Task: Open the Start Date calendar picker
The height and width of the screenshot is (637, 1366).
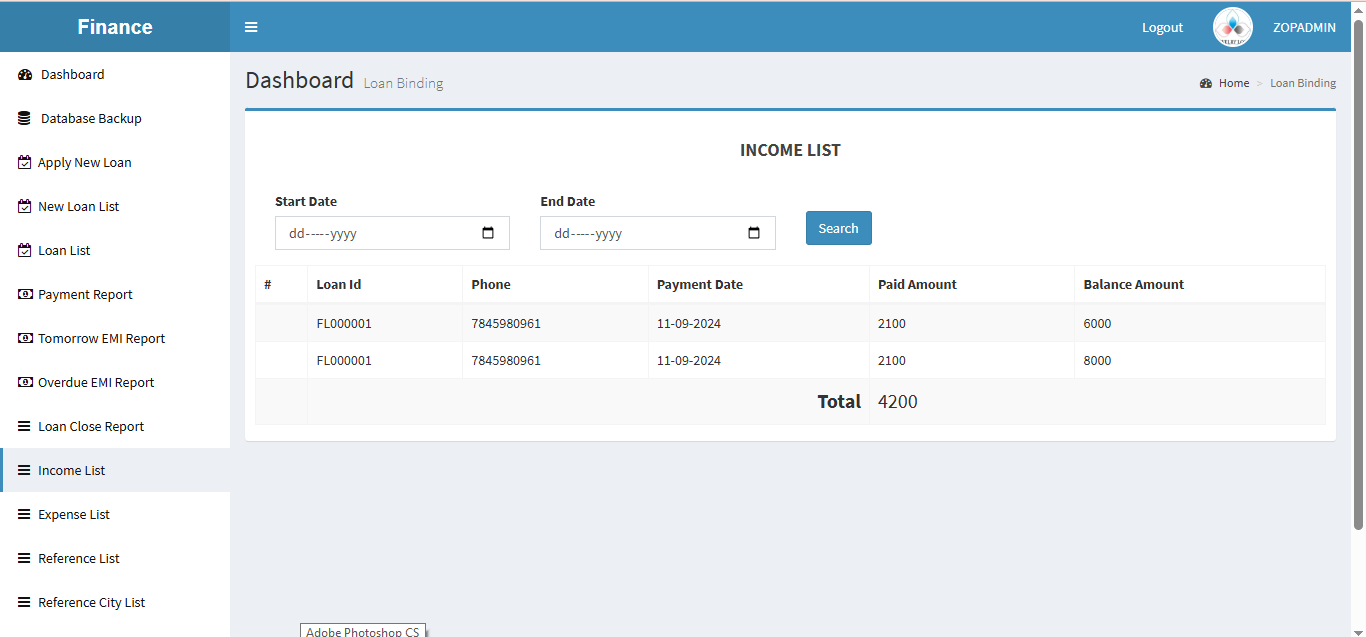Action: click(488, 233)
